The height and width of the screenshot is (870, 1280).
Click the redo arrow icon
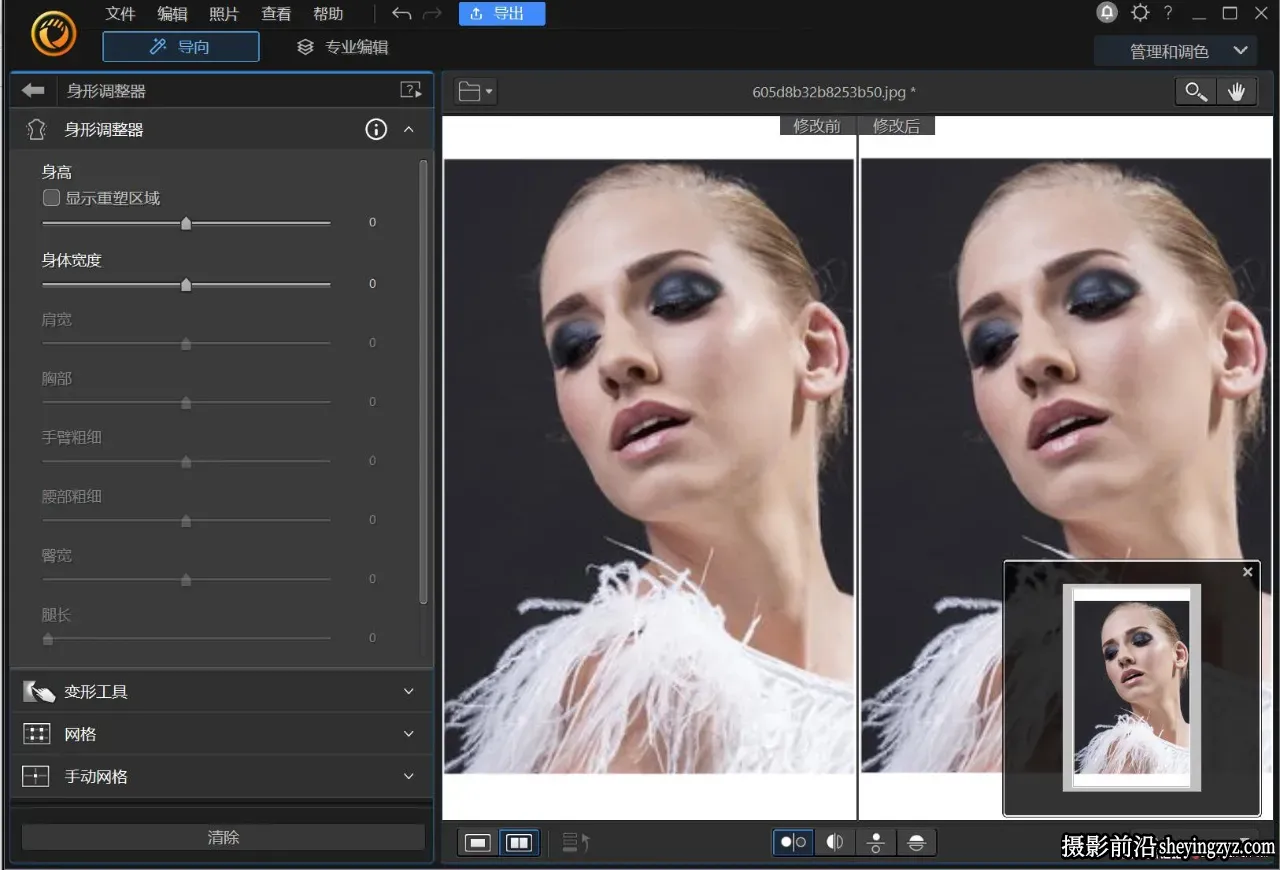pyautogui.click(x=432, y=14)
